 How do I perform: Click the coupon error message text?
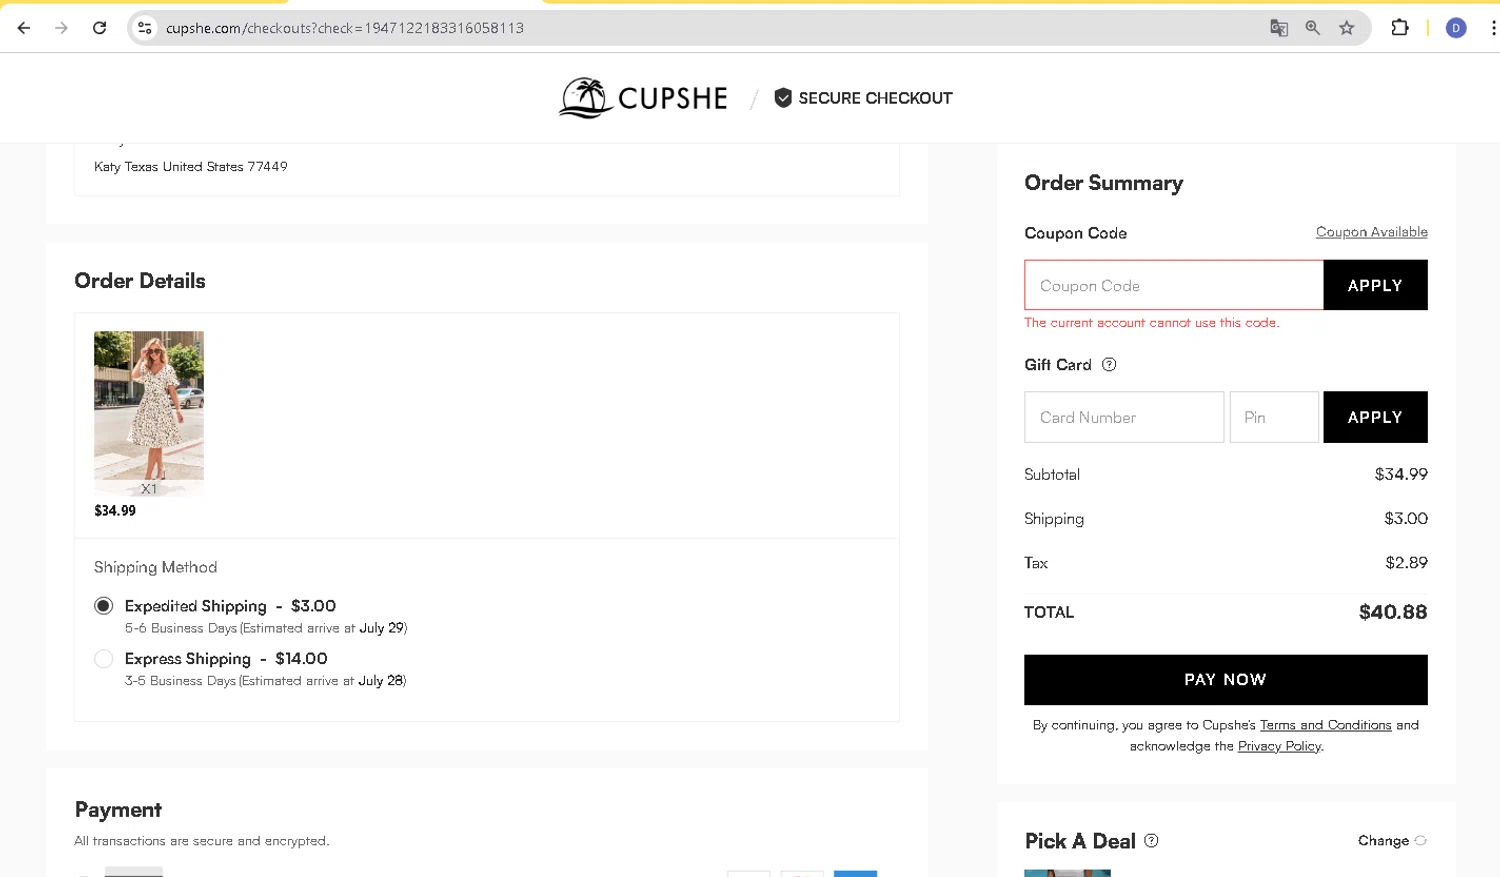pos(1151,323)
